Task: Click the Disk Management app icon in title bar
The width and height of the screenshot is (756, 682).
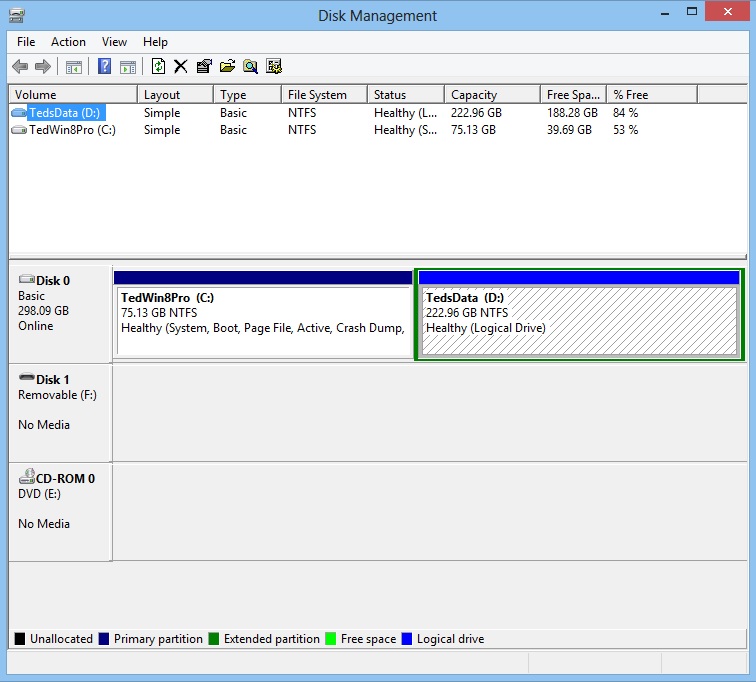Action: click(x=17, y=15)
